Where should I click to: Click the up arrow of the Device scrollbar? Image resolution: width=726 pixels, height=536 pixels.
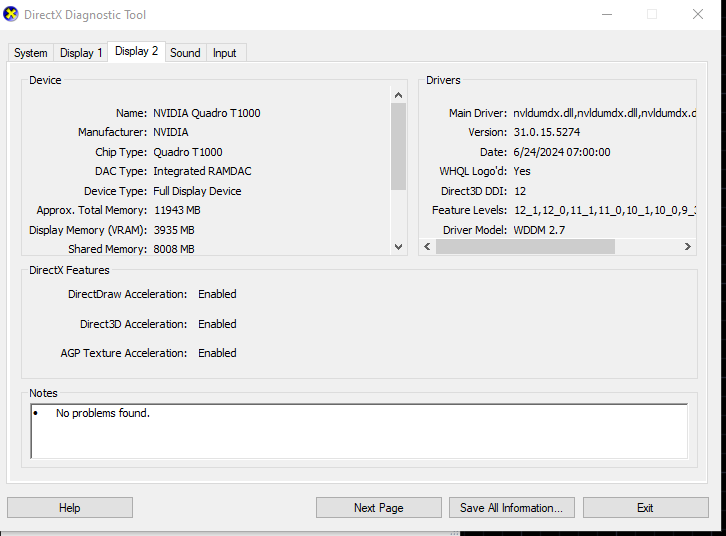(x=398, y=95)
